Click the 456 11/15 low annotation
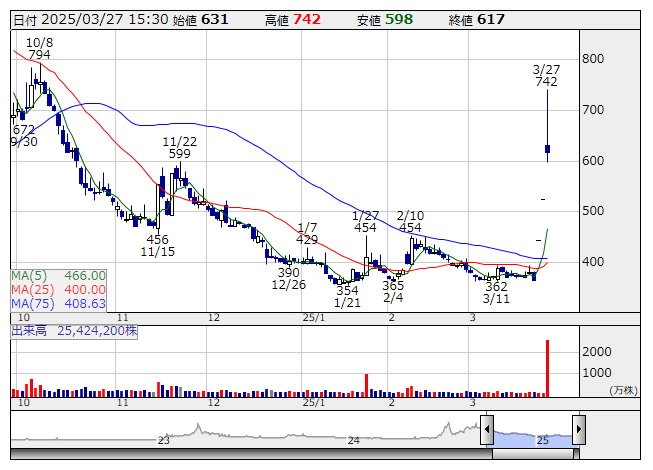 point(157,246)
